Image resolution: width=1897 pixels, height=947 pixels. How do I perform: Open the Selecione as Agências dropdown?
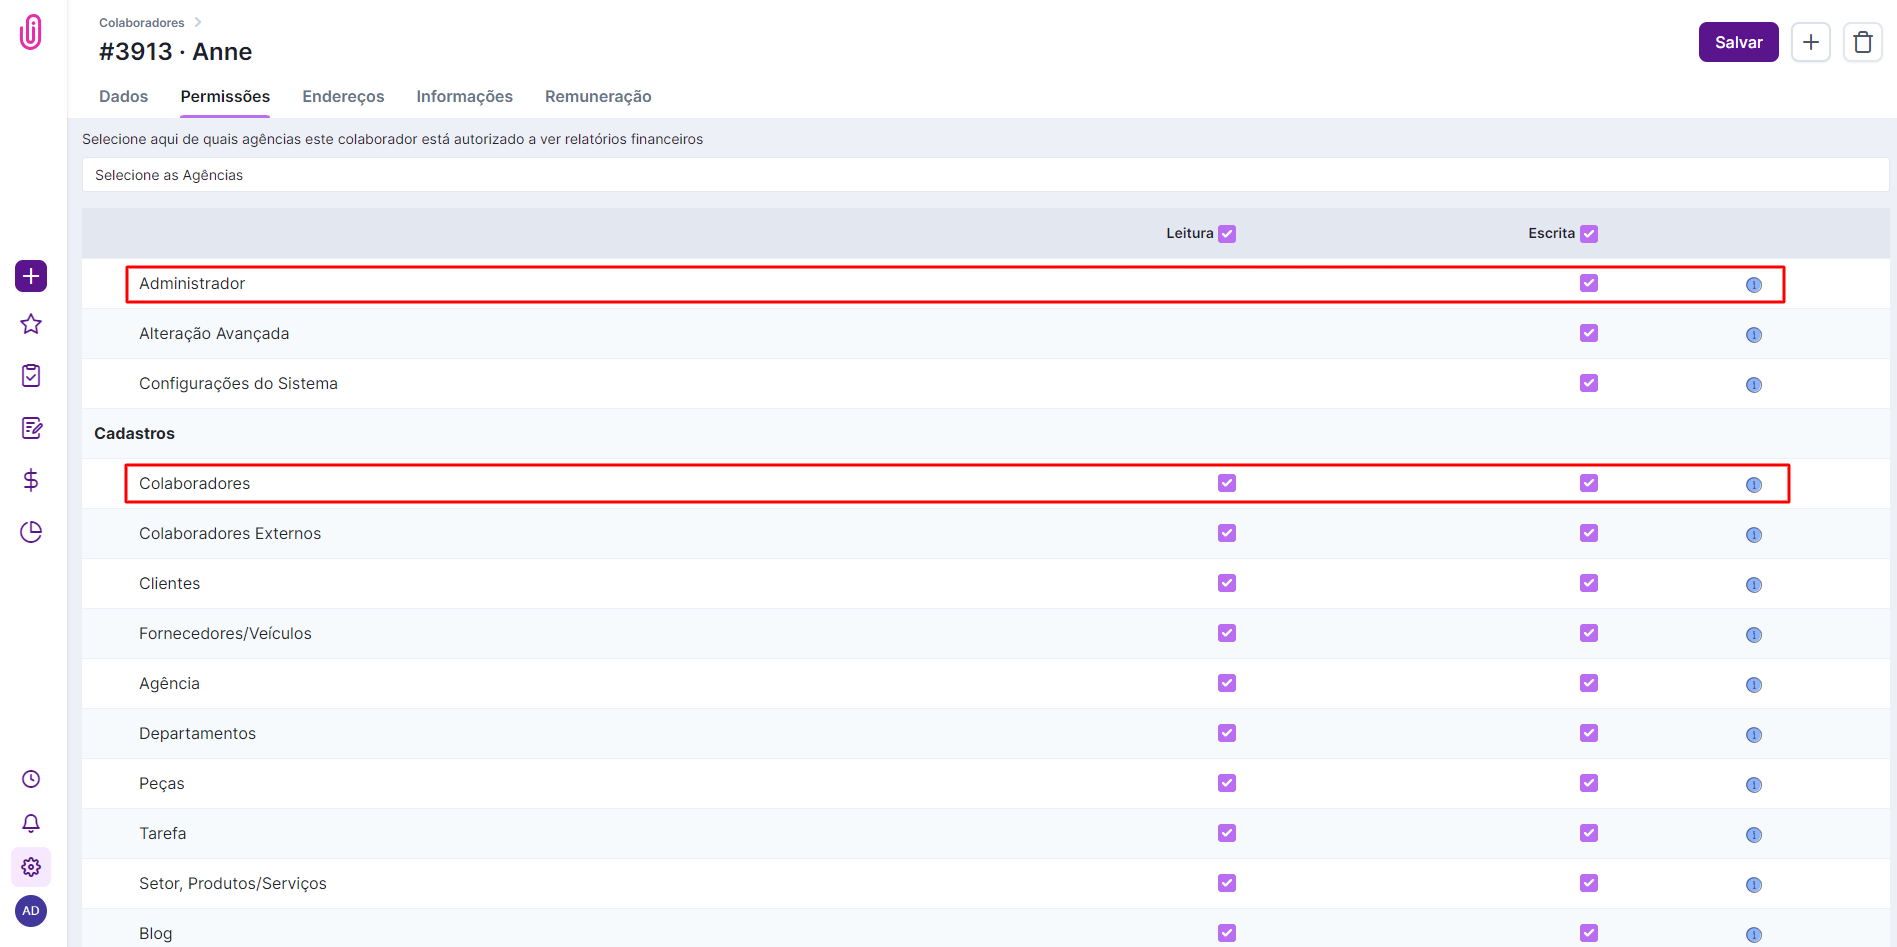coord(985,175)
